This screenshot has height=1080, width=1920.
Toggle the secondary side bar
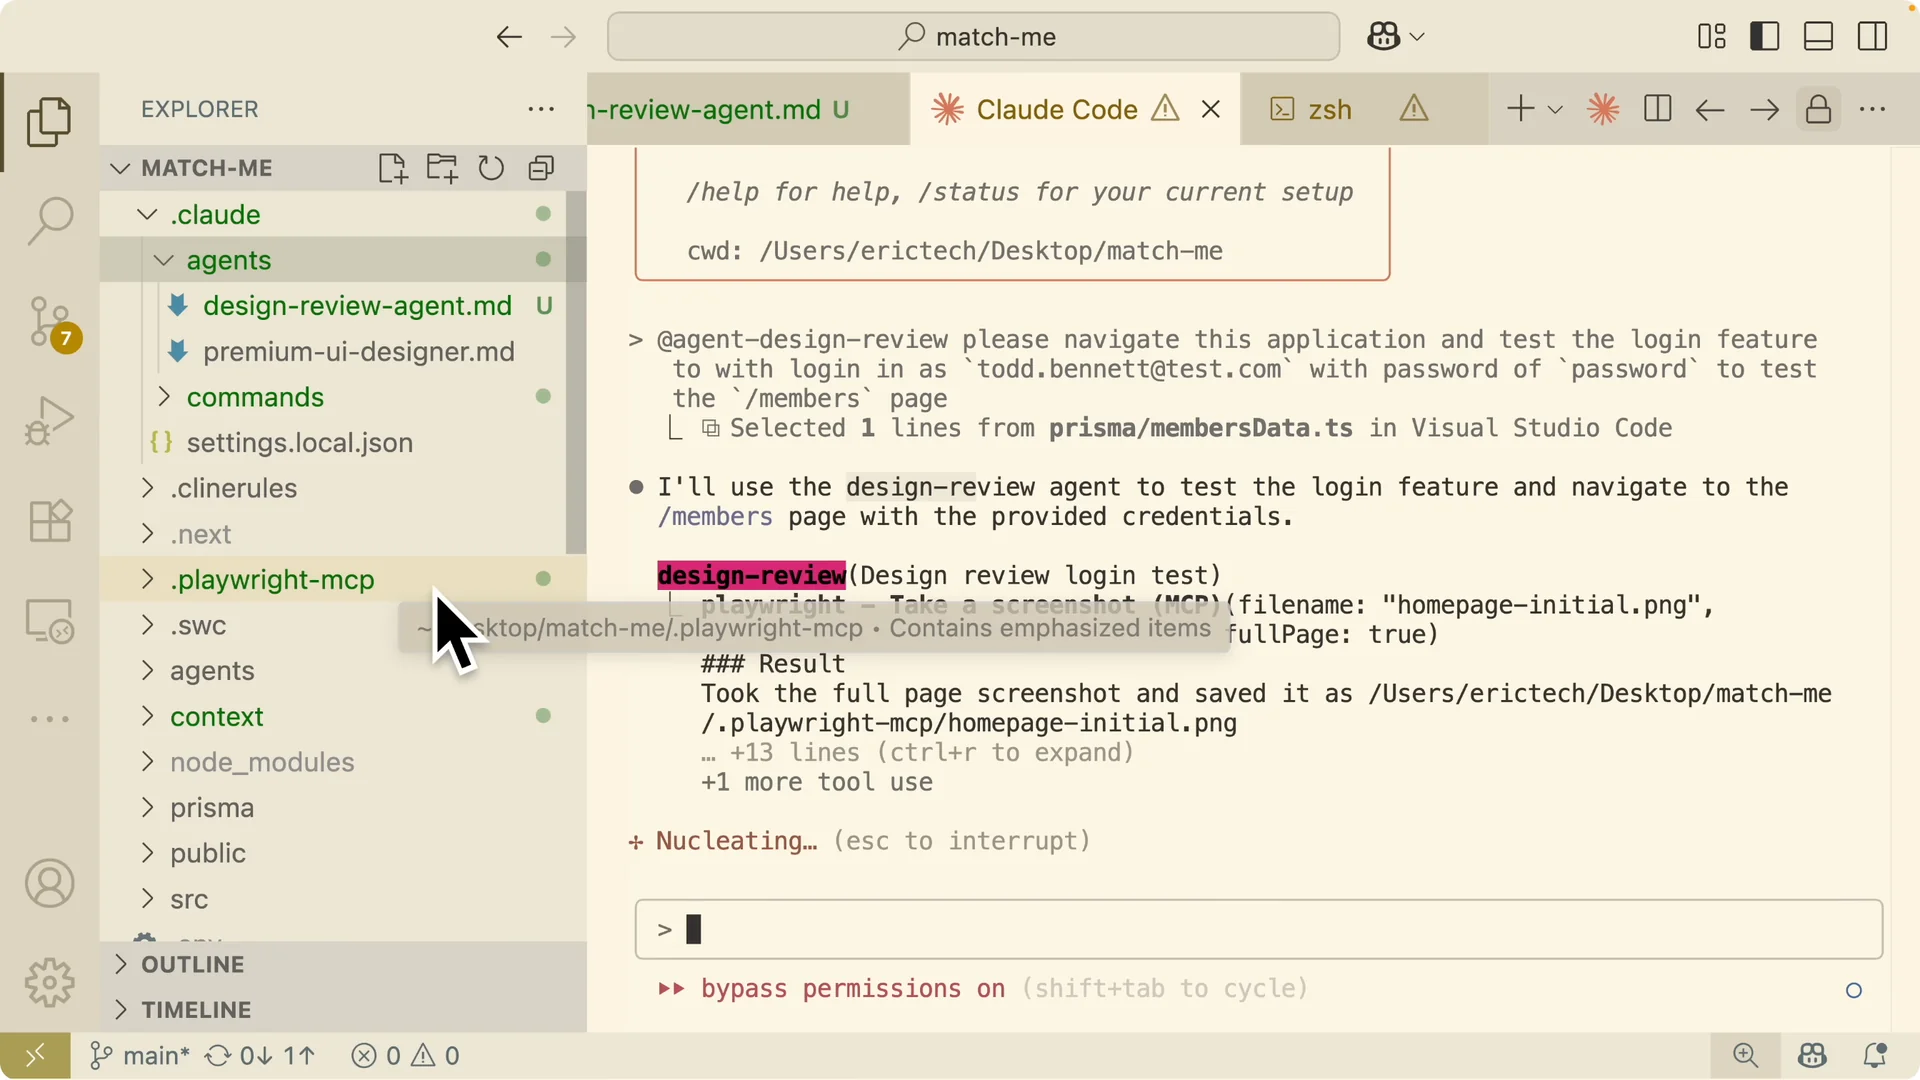click(1872, 37)
